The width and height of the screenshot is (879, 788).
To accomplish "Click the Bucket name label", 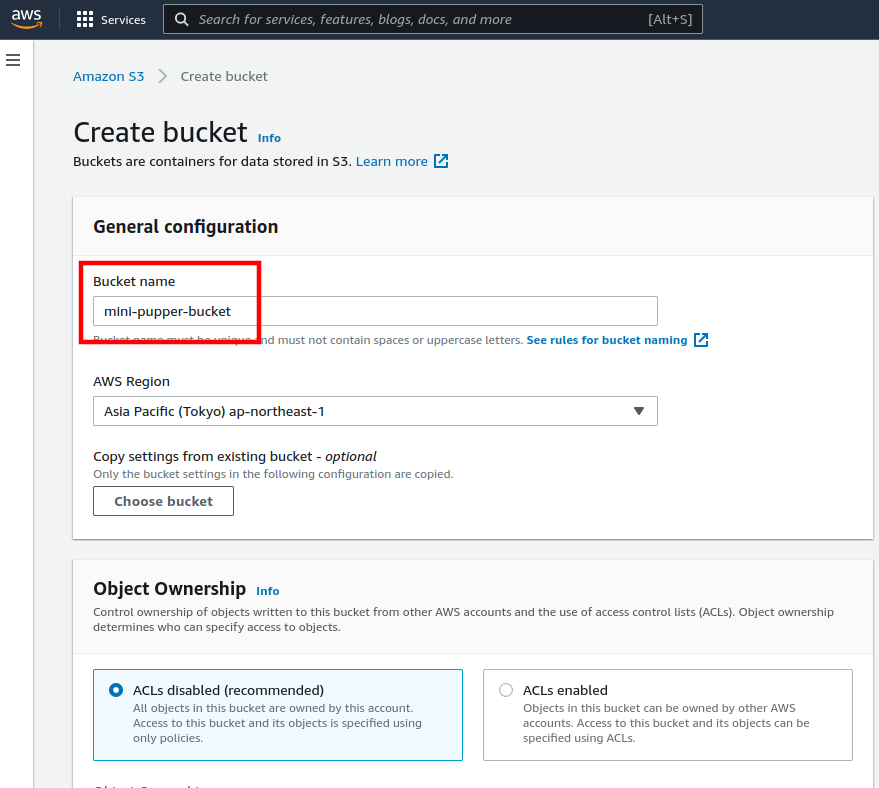I will click(x=134, y=281).
